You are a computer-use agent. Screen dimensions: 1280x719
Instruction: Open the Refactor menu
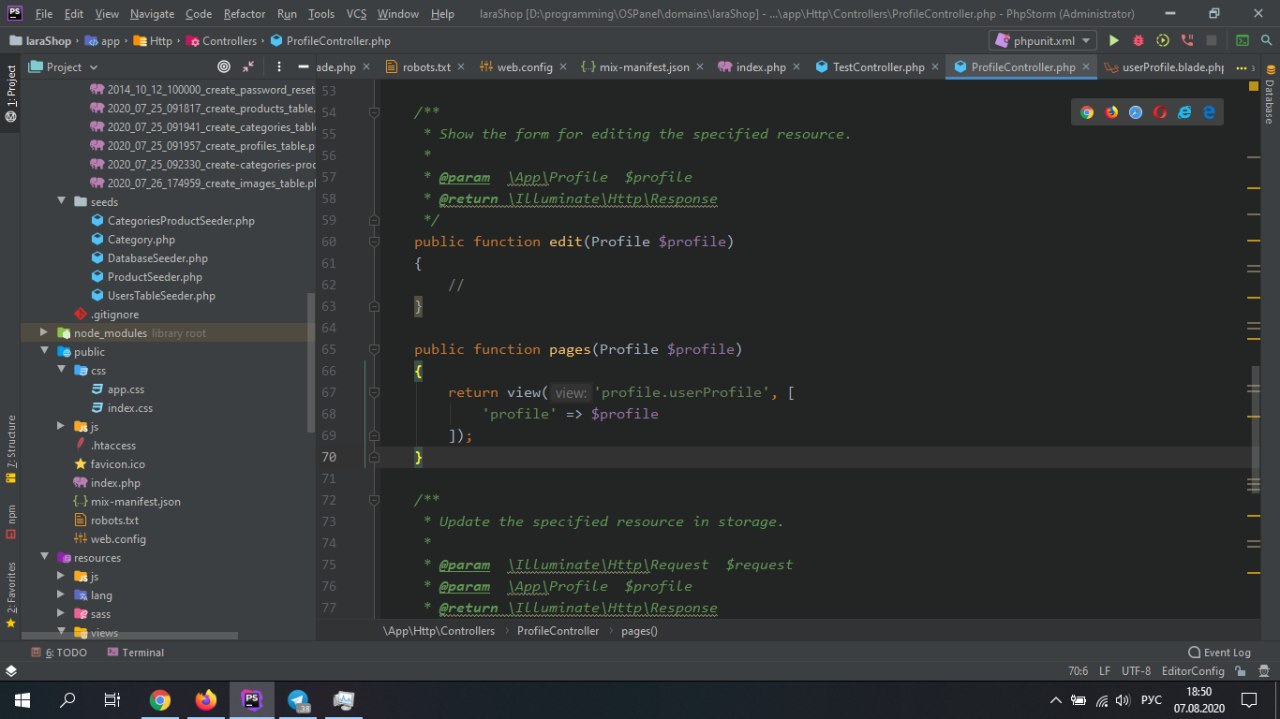pos(244,14)
